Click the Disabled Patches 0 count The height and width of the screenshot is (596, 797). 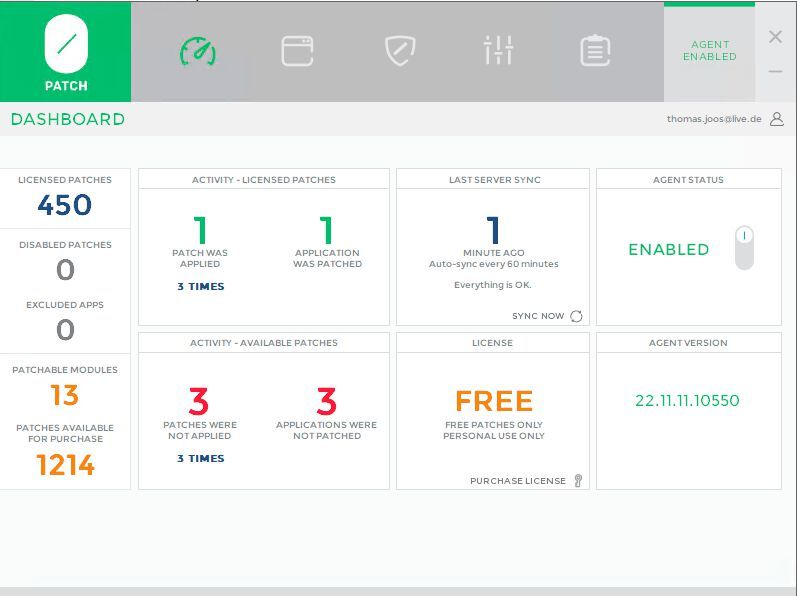pyautogui.click(x=65, y=270)
